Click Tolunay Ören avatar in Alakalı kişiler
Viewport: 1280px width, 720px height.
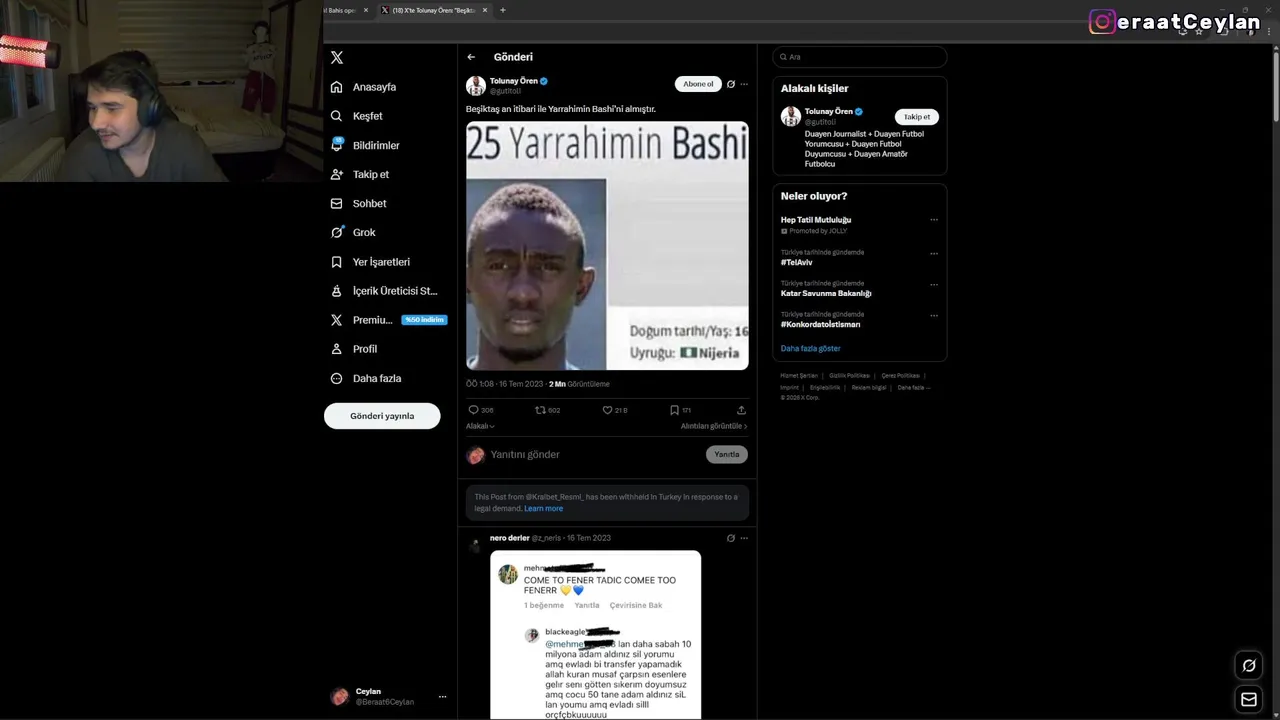pos(791,117)
